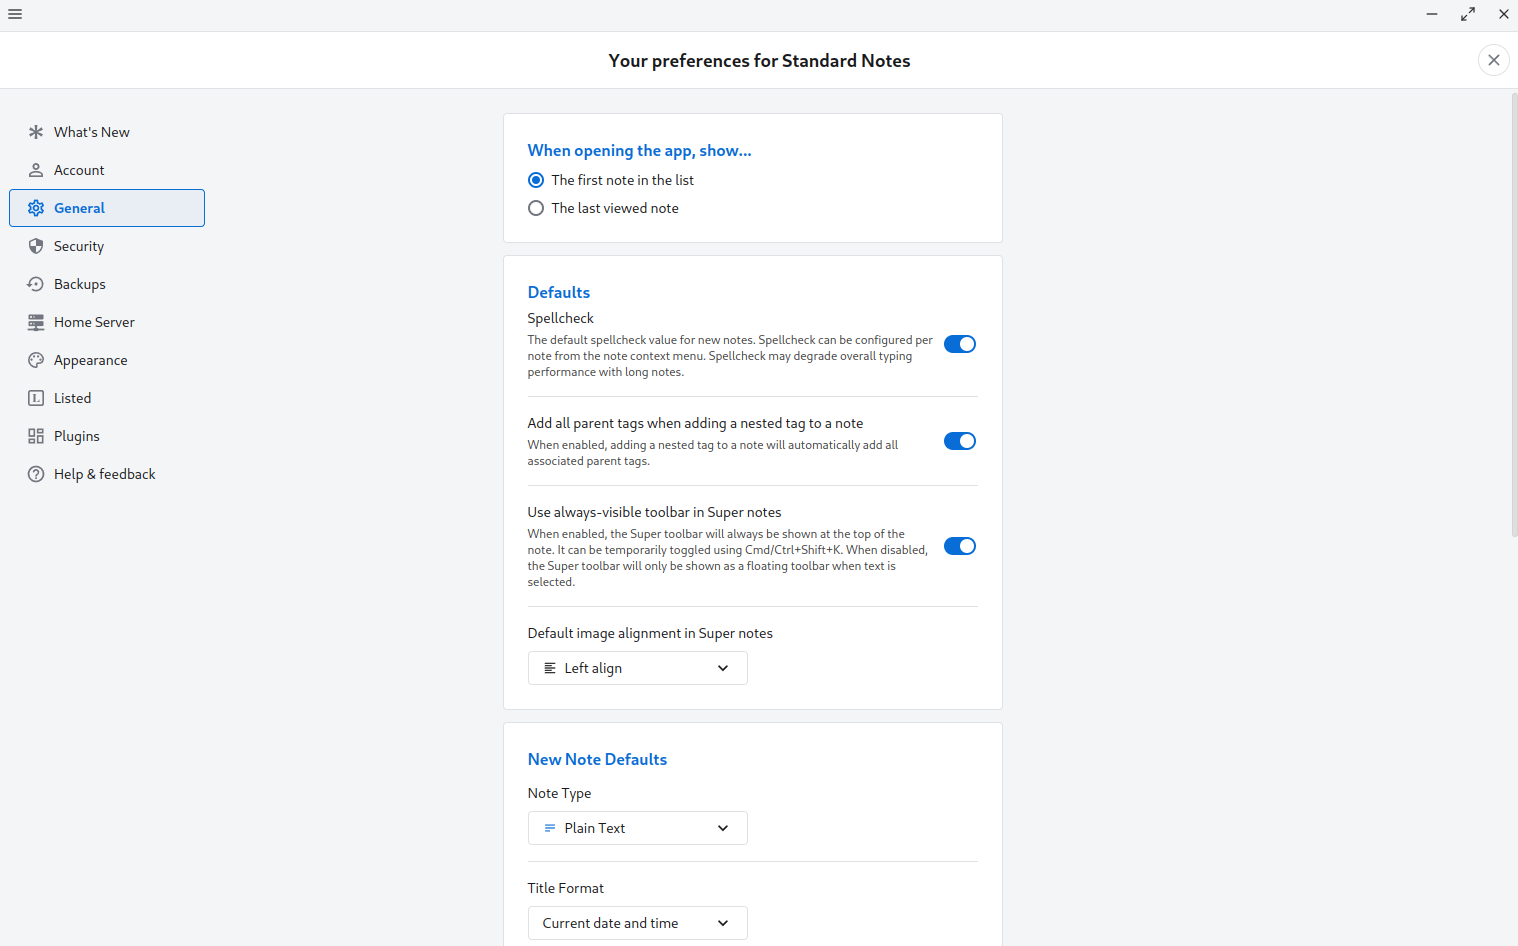Image resolution: width=1518 pixels, height=946 pixels.
Task: Disable adding parent tags for nested tags
Action: tap(960, 441)
